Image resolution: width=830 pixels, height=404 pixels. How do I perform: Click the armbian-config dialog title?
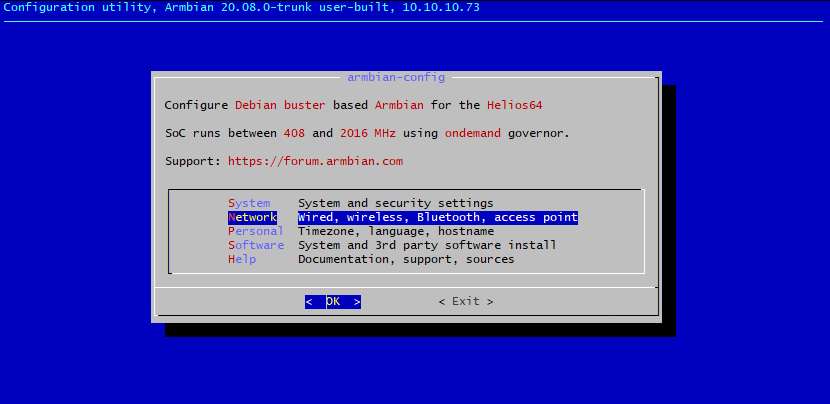click(x=396, y=77)
